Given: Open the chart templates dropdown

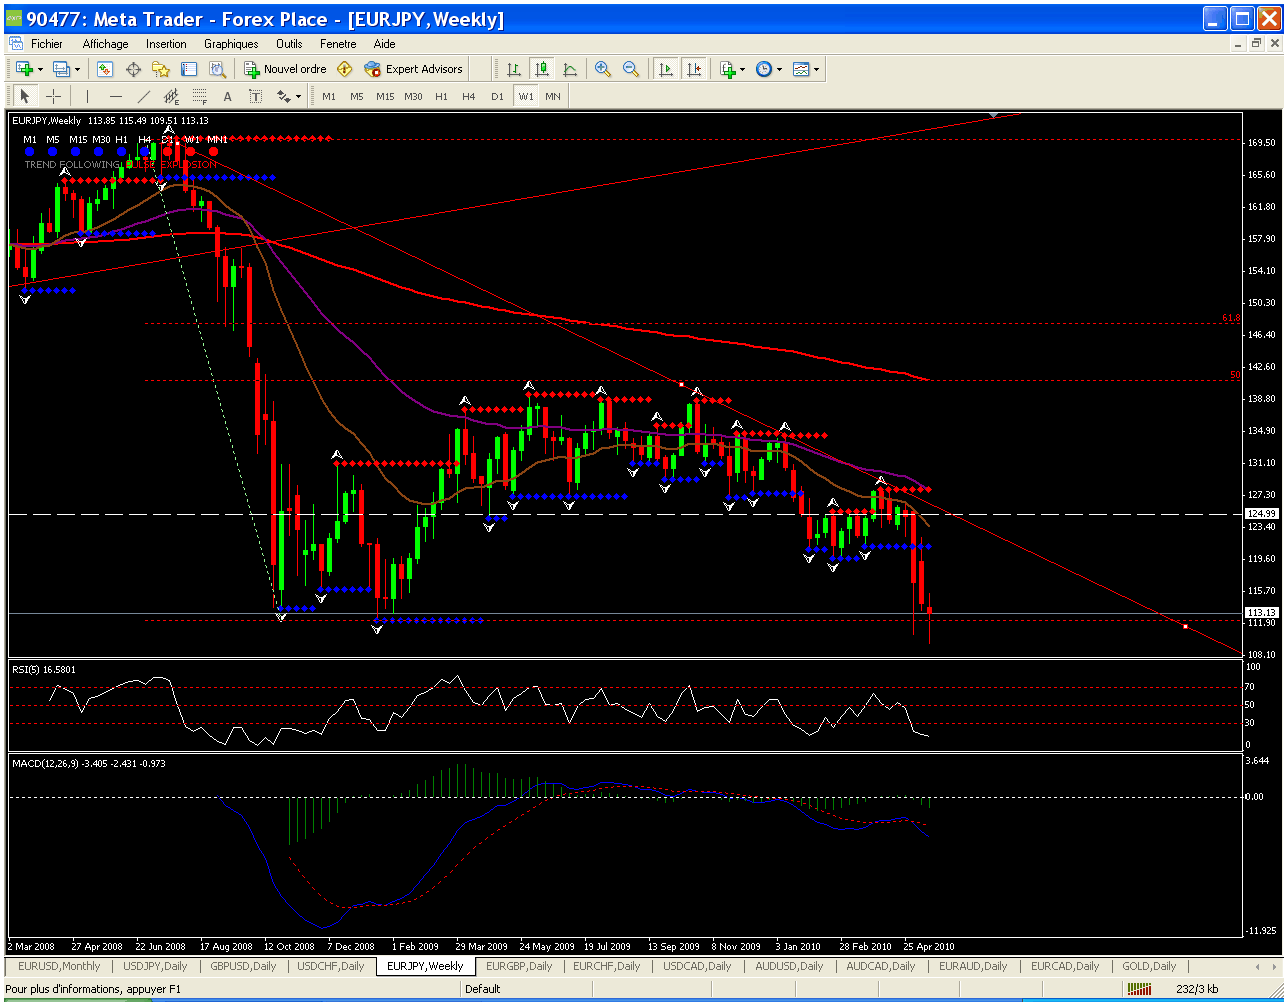Looking at the screenshot, I should click(806, 69).
